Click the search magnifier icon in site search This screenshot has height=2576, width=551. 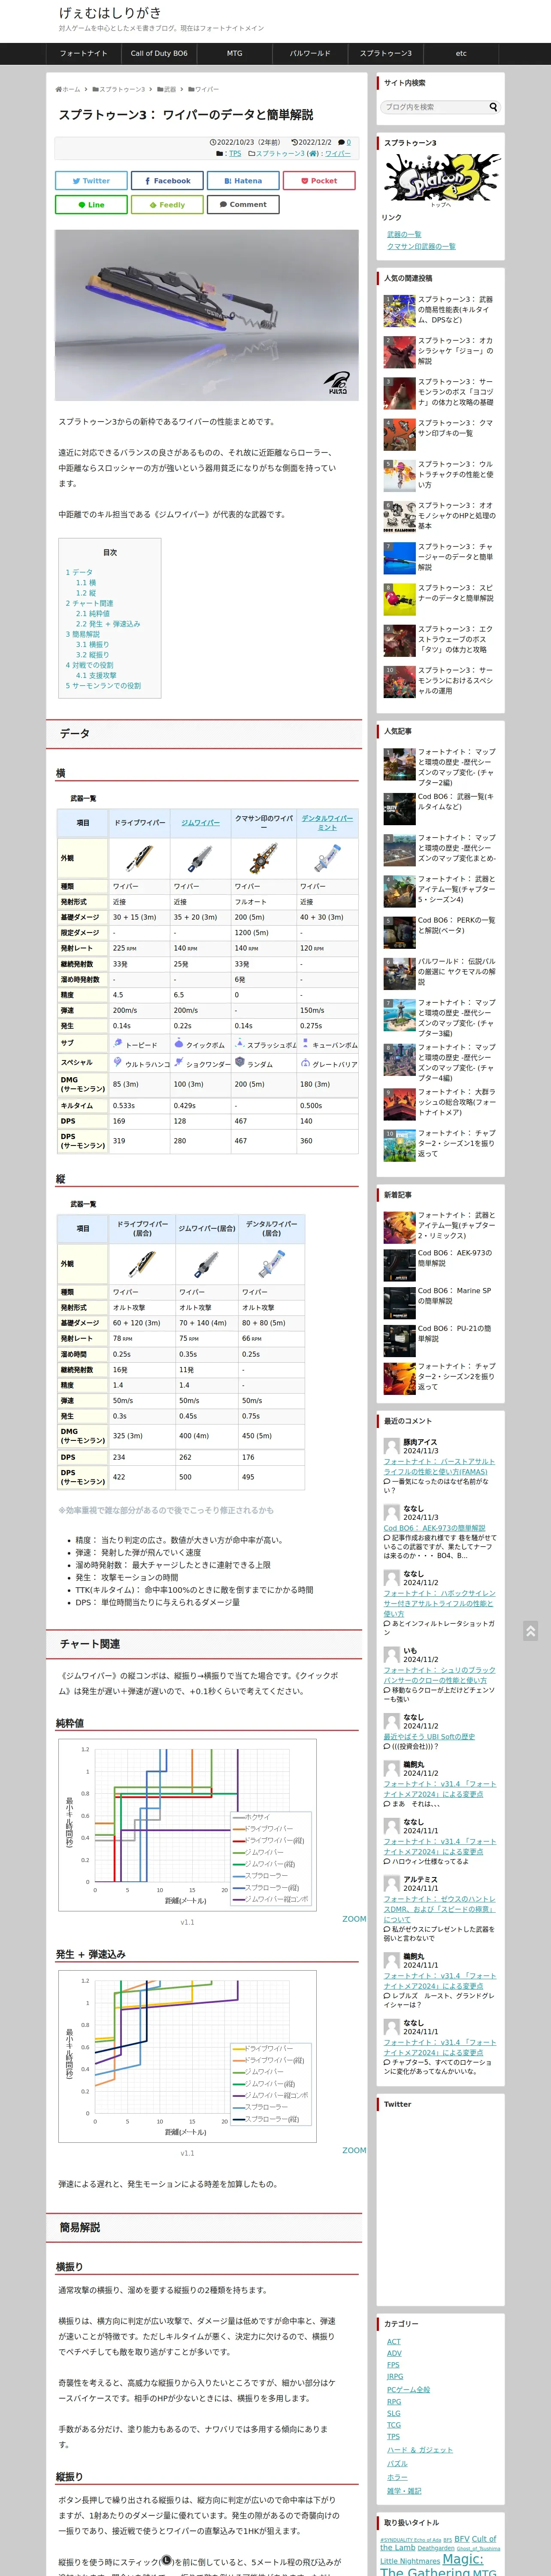coord(493,107)
